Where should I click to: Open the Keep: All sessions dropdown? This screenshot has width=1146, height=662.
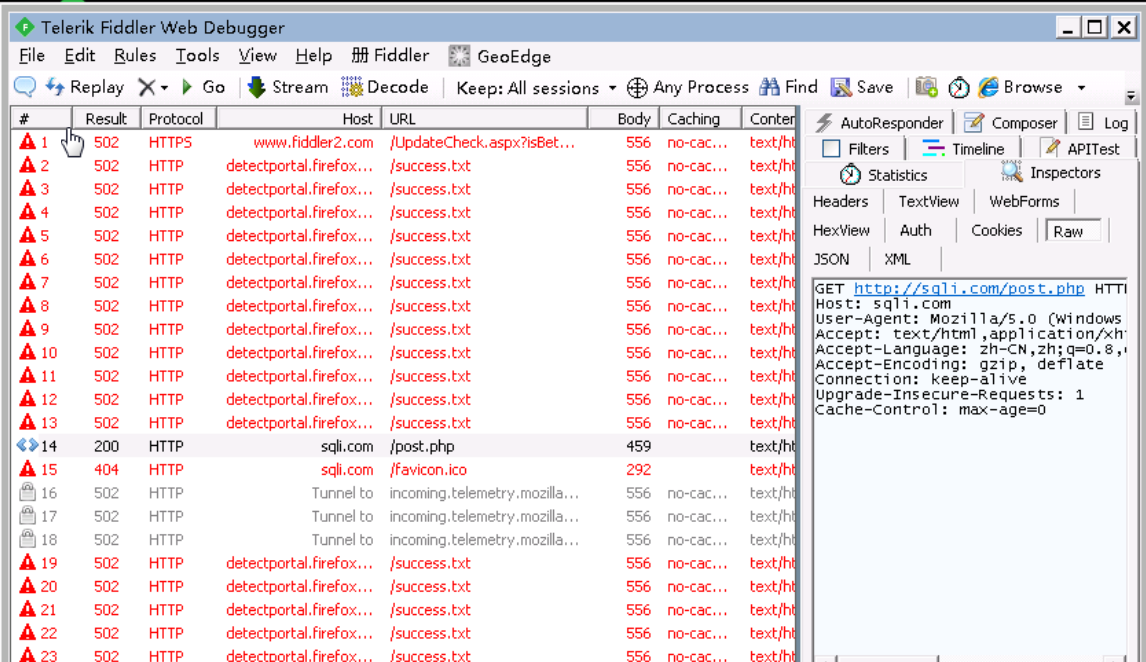pyautogui.click(x=536, y=88)
